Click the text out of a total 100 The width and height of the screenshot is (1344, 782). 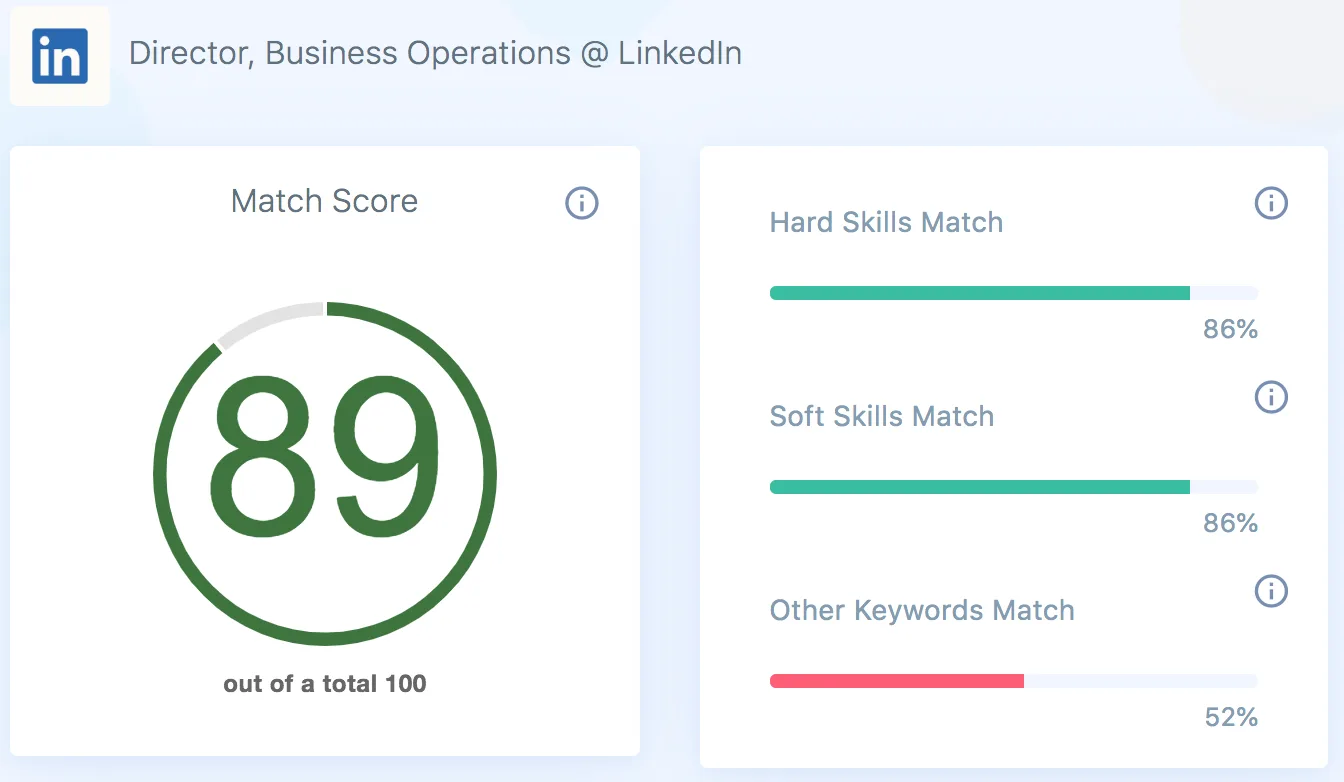coord(325,684)
